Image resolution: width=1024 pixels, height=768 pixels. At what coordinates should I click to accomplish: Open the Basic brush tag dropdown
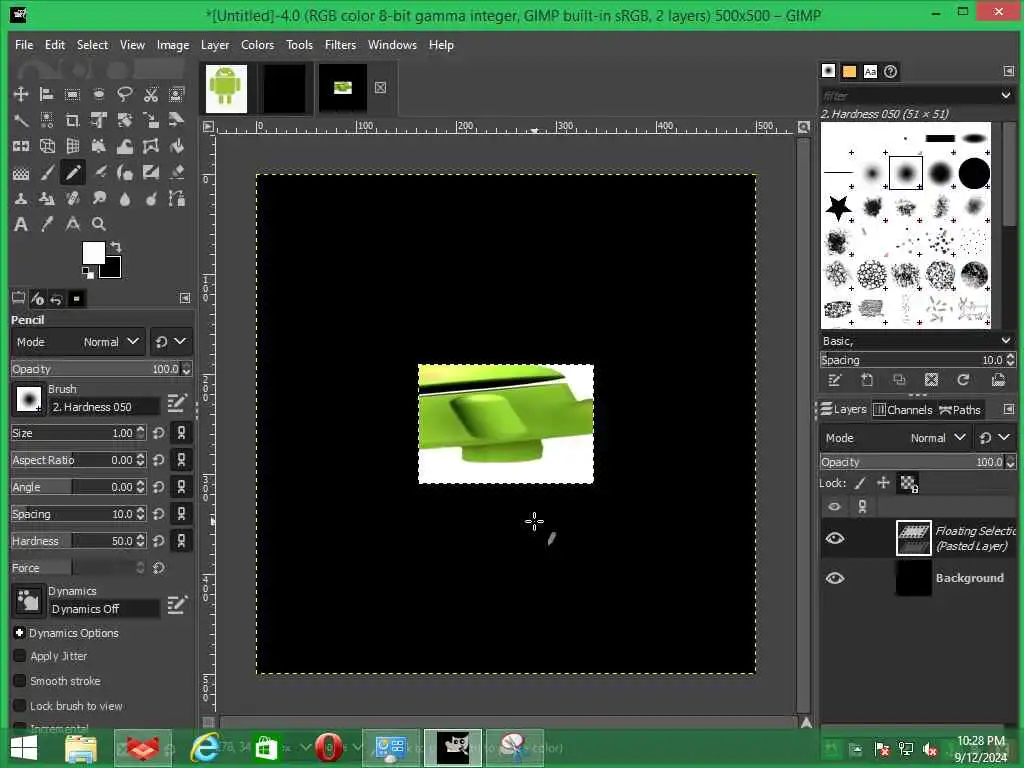pyautogui.click(x=1006, y=341)
